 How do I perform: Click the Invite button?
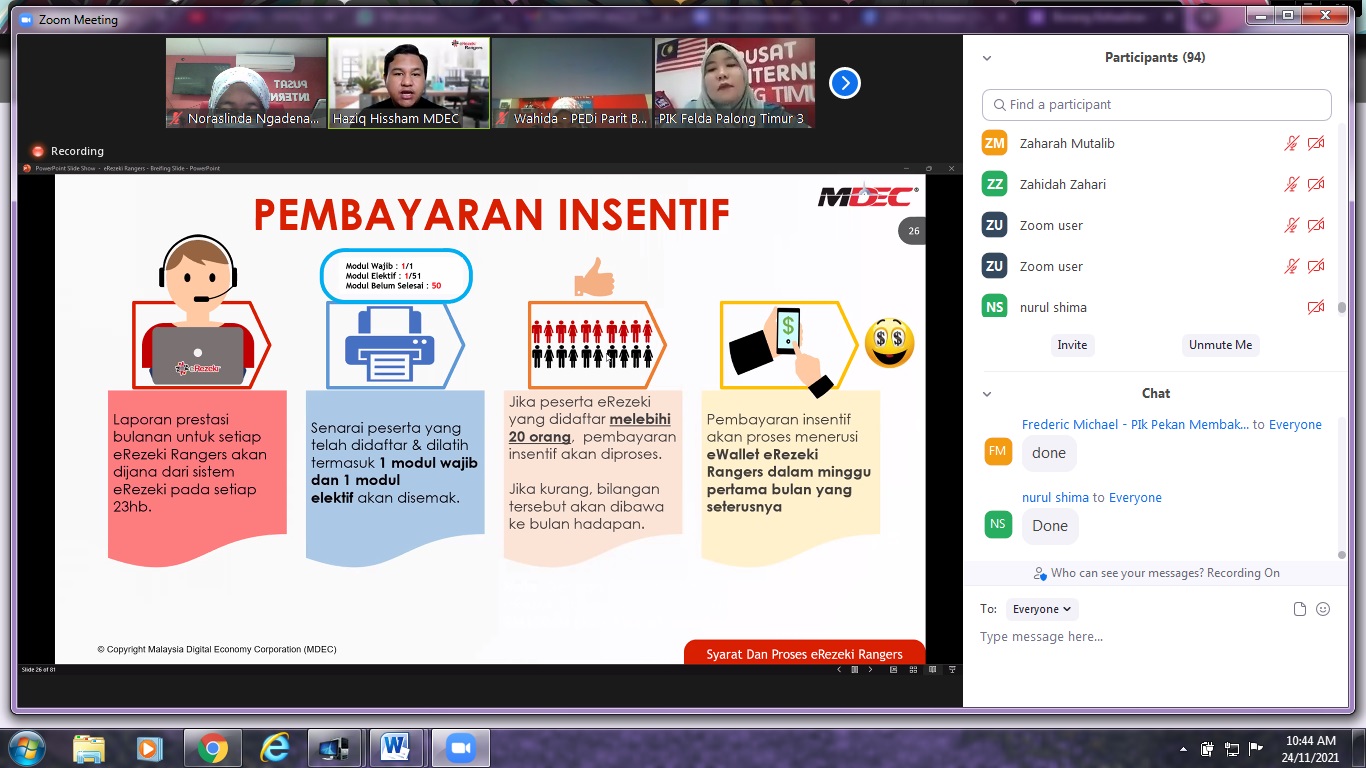tap(1072, 345)
